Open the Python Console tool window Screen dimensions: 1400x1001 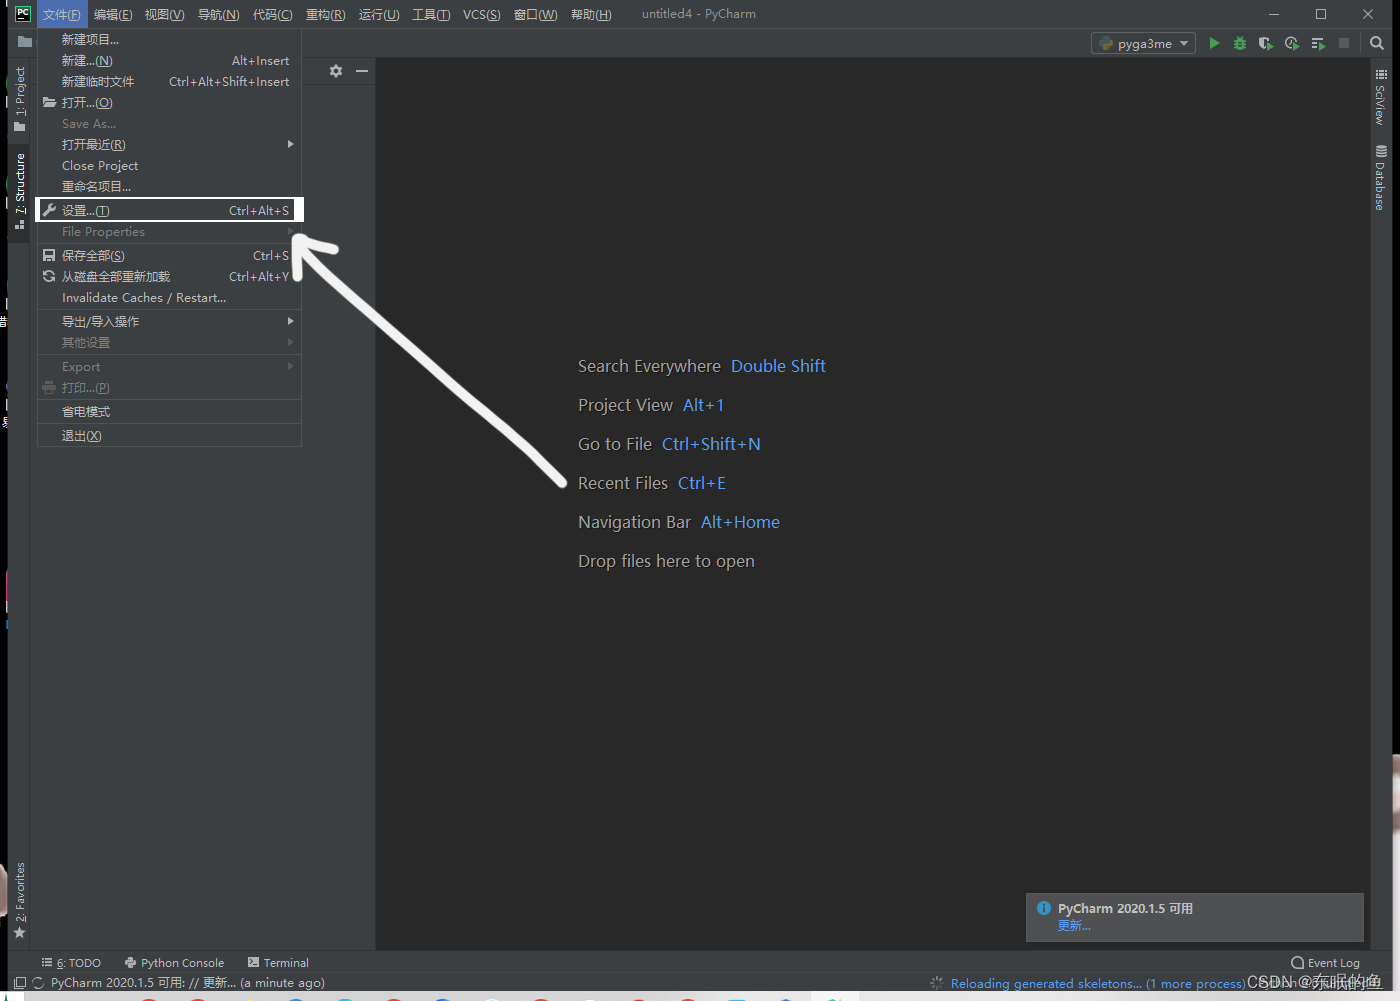[x=175, y=963]
